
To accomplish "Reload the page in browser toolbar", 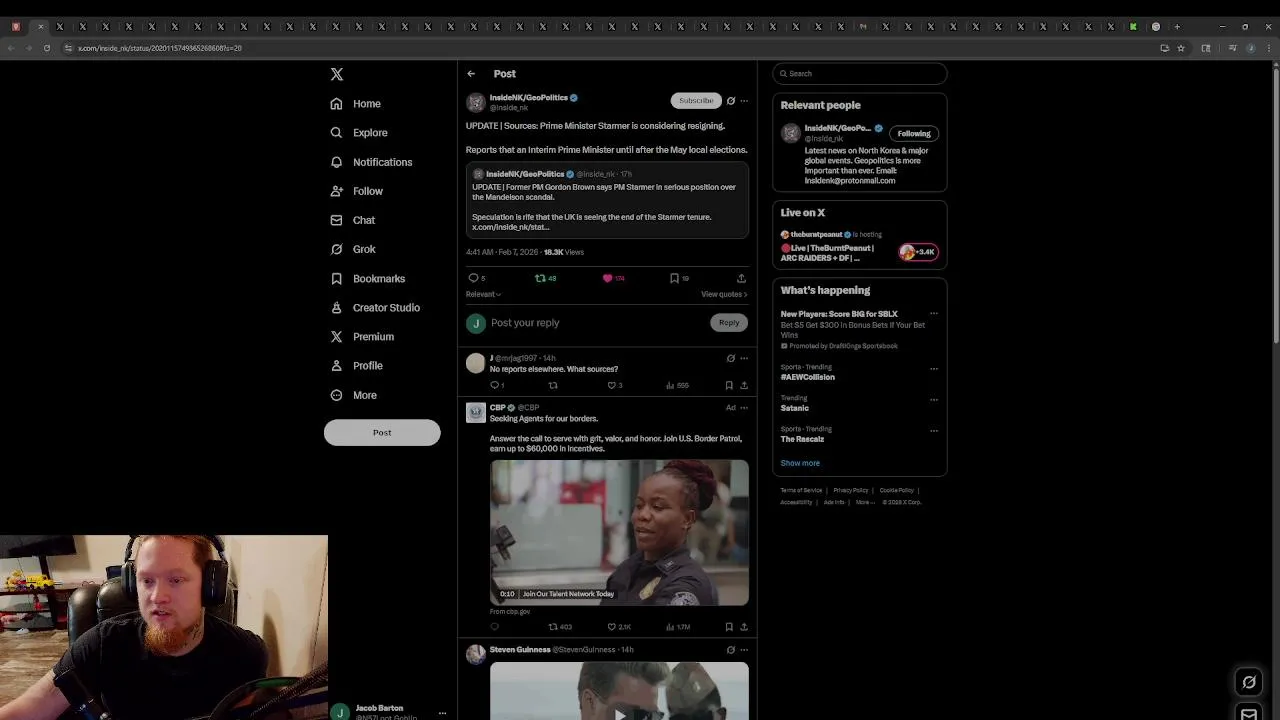I will pyautogui.click(x=46, y=48).
